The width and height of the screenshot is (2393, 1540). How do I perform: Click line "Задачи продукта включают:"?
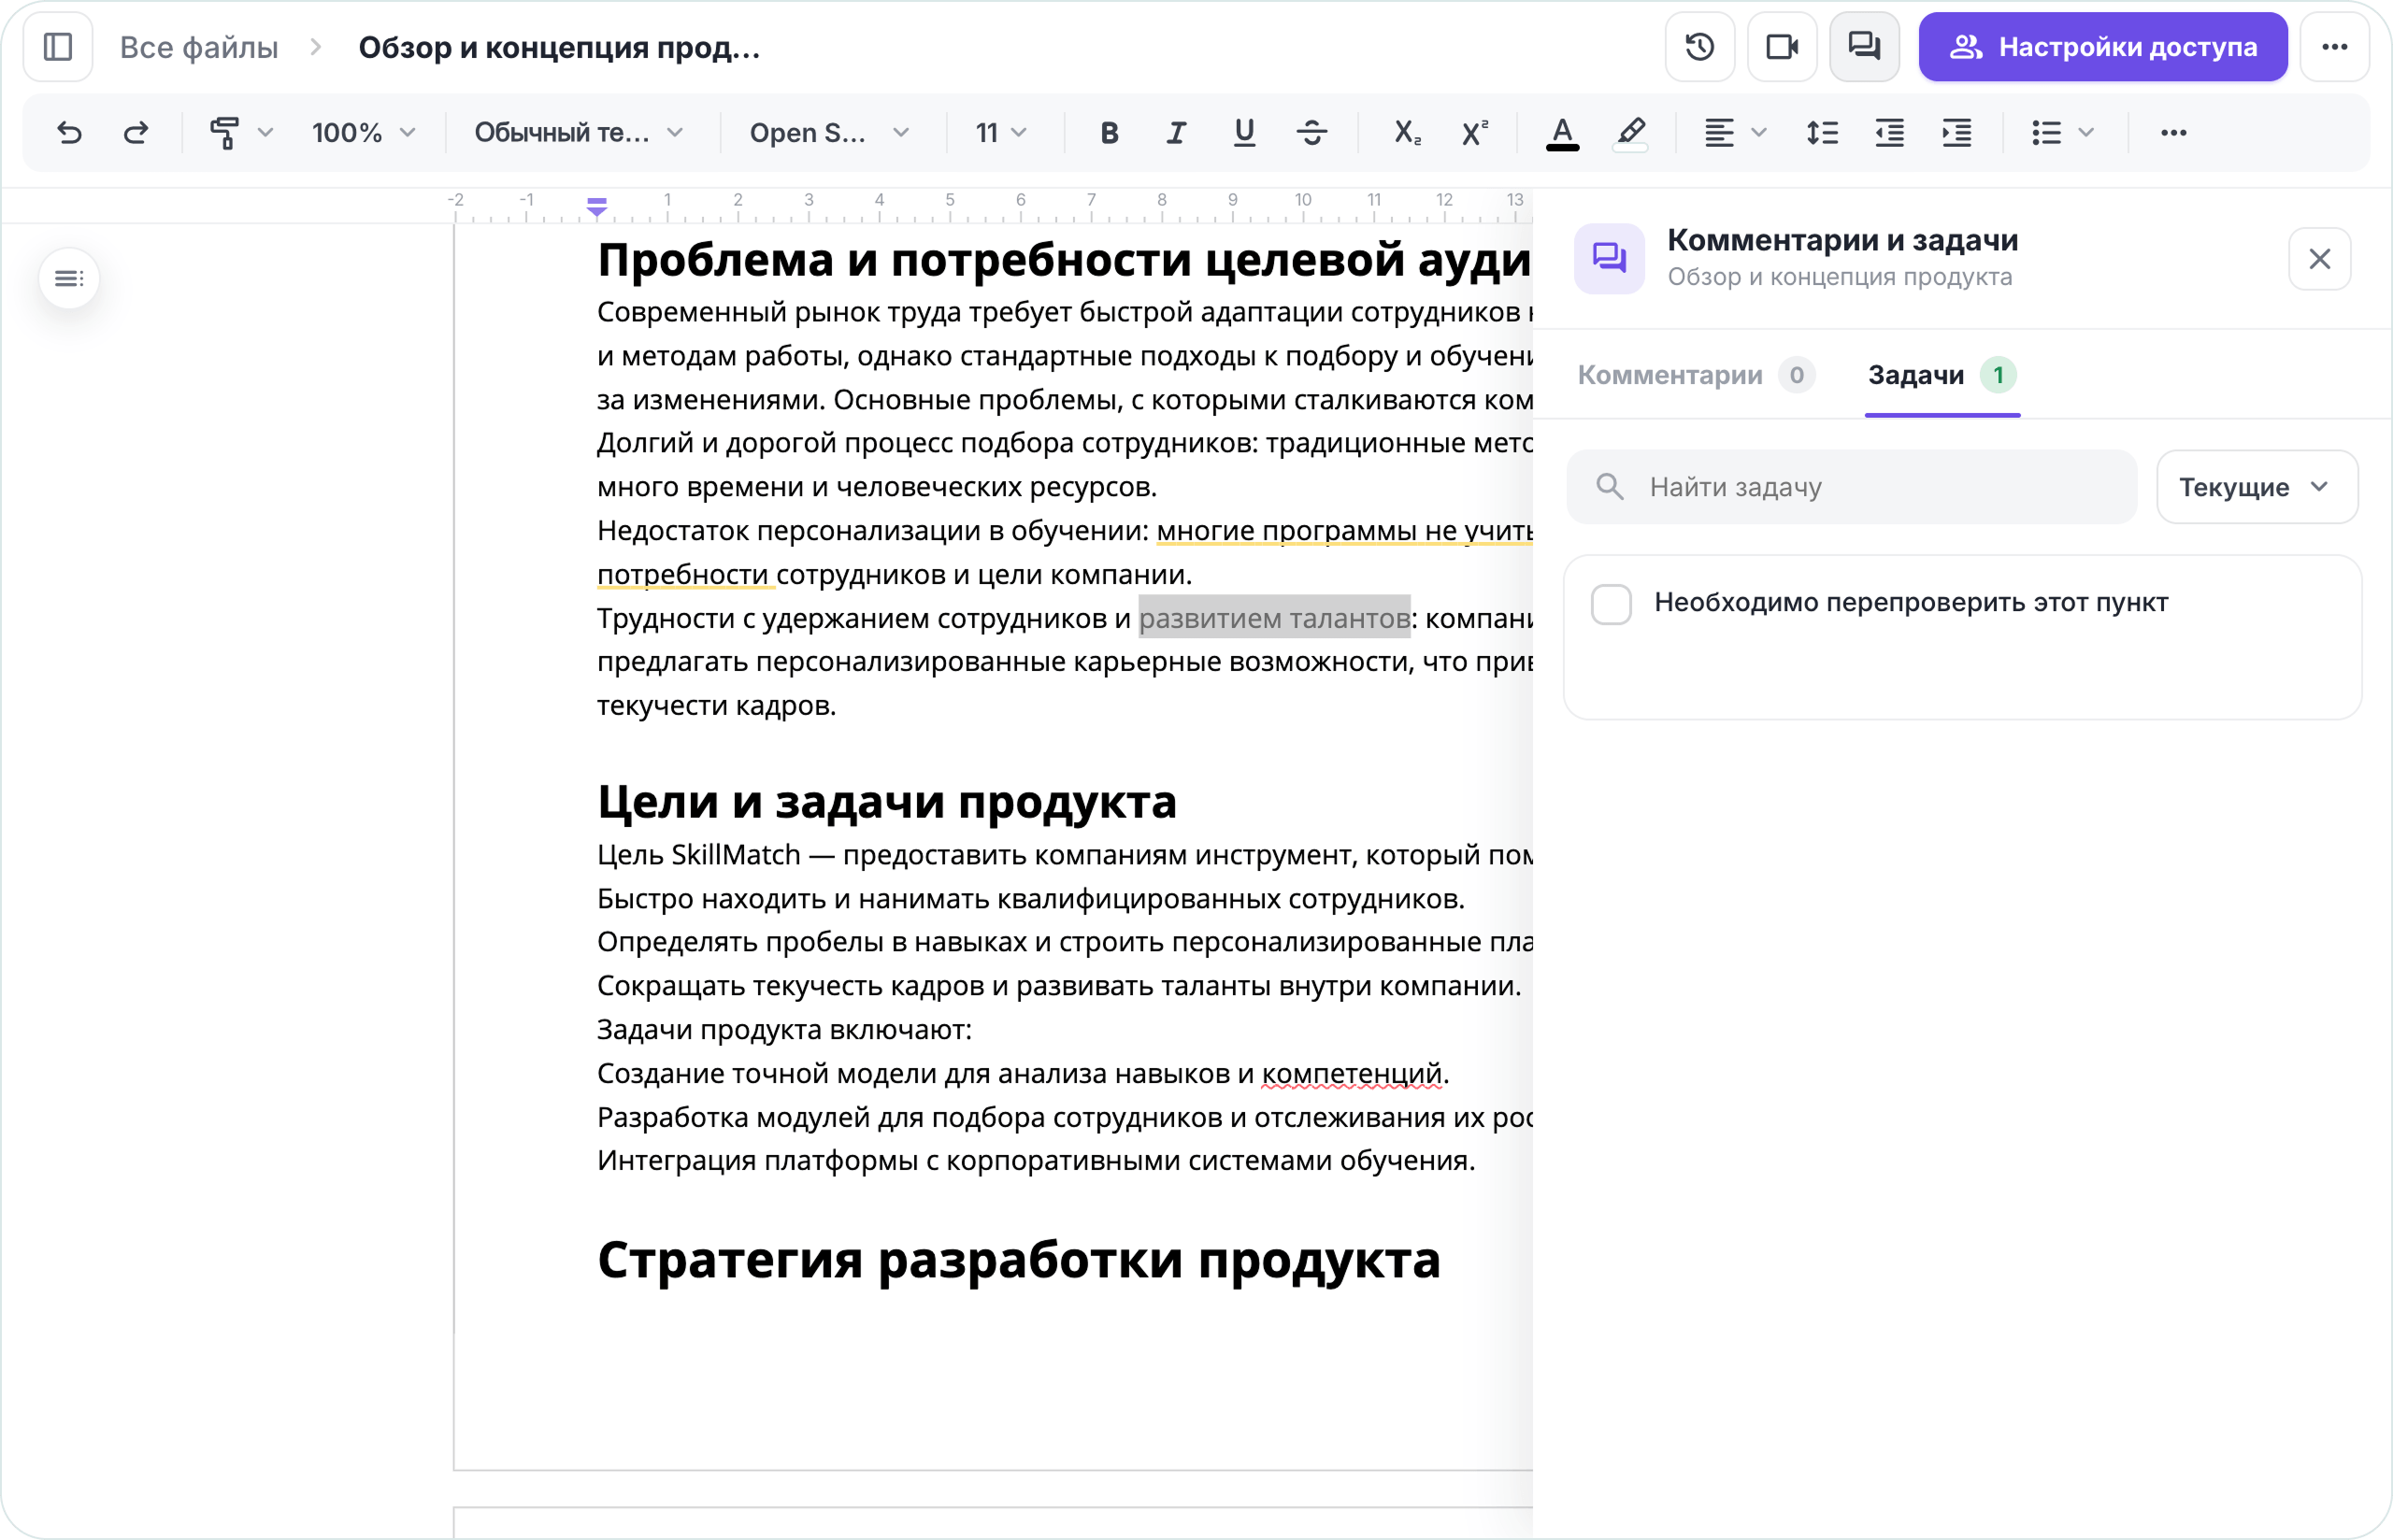click(784, 1029)
